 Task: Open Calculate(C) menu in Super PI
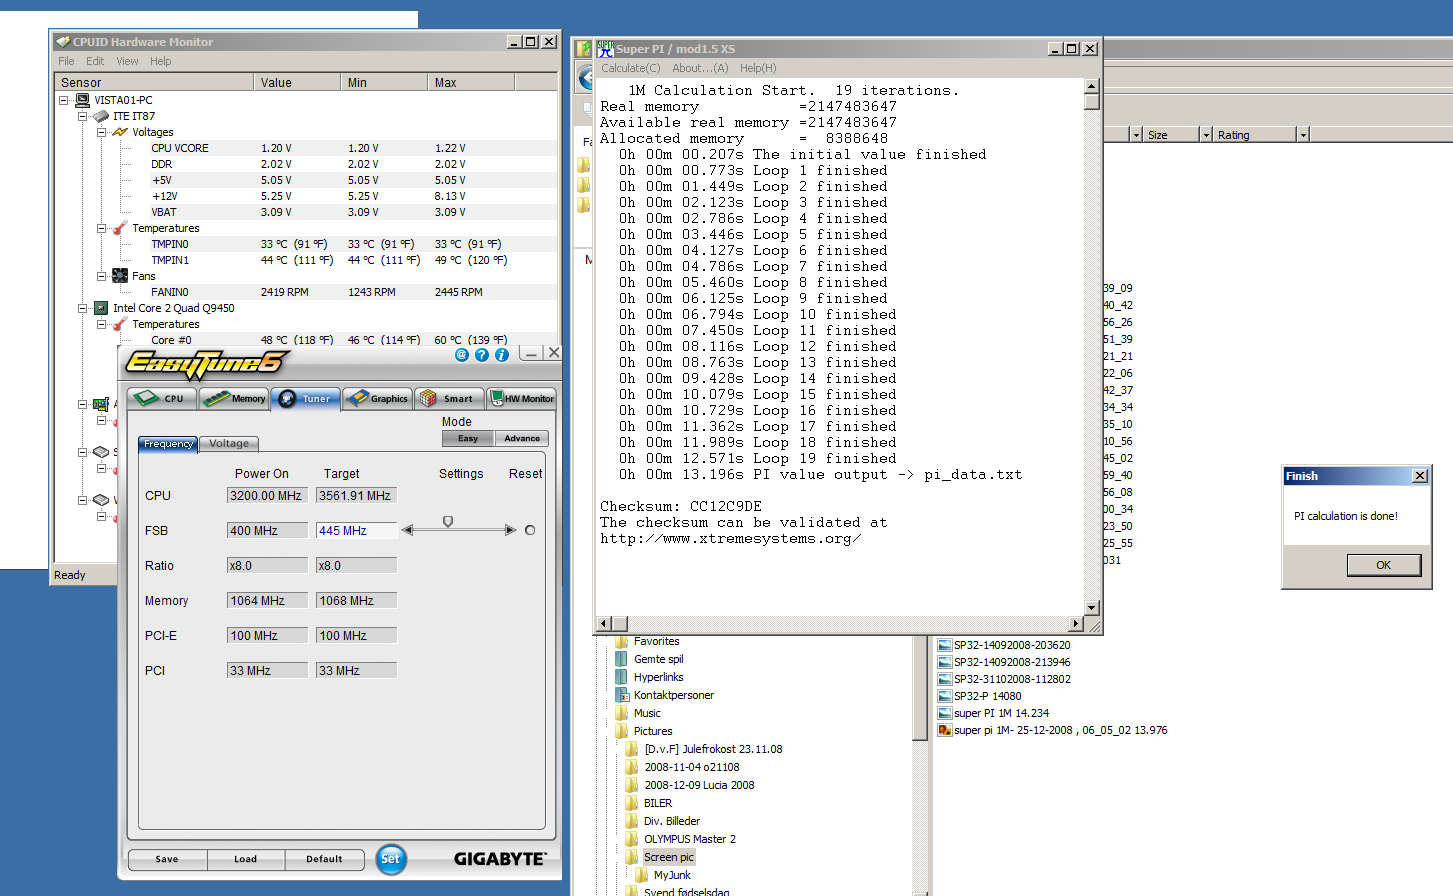(630, 68)
